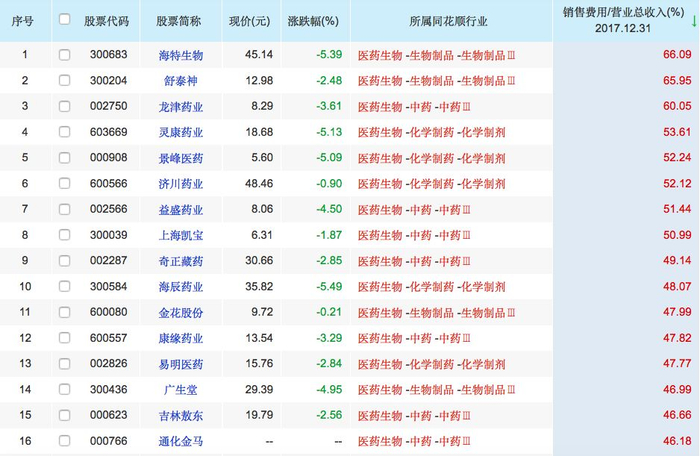Open the 广生堂 stock link
Viewport: 700px width, 456px height.
click(x=181, y=390)
